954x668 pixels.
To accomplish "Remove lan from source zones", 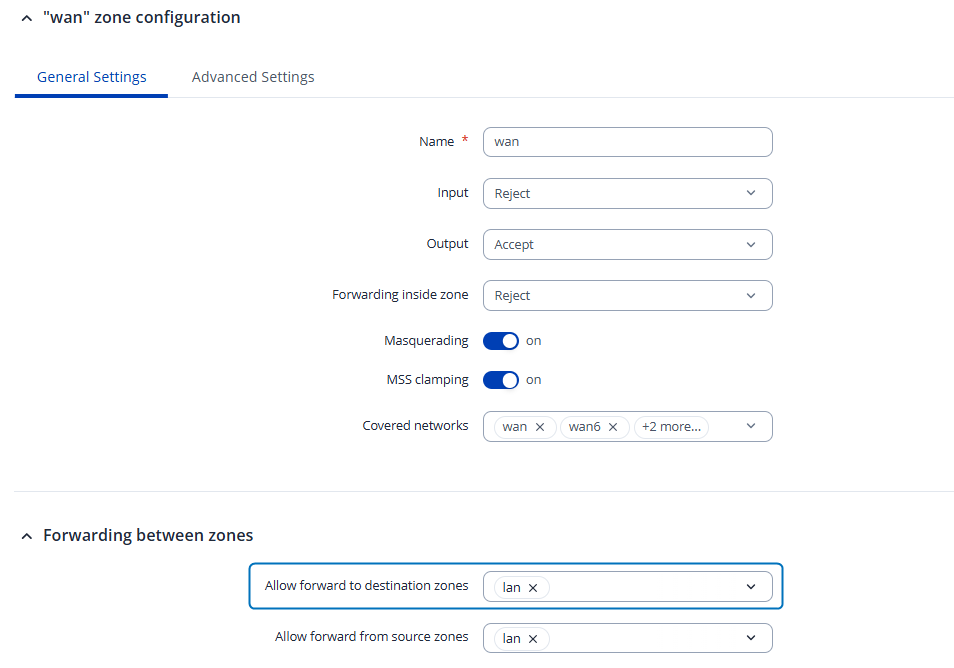I will 533,639.
